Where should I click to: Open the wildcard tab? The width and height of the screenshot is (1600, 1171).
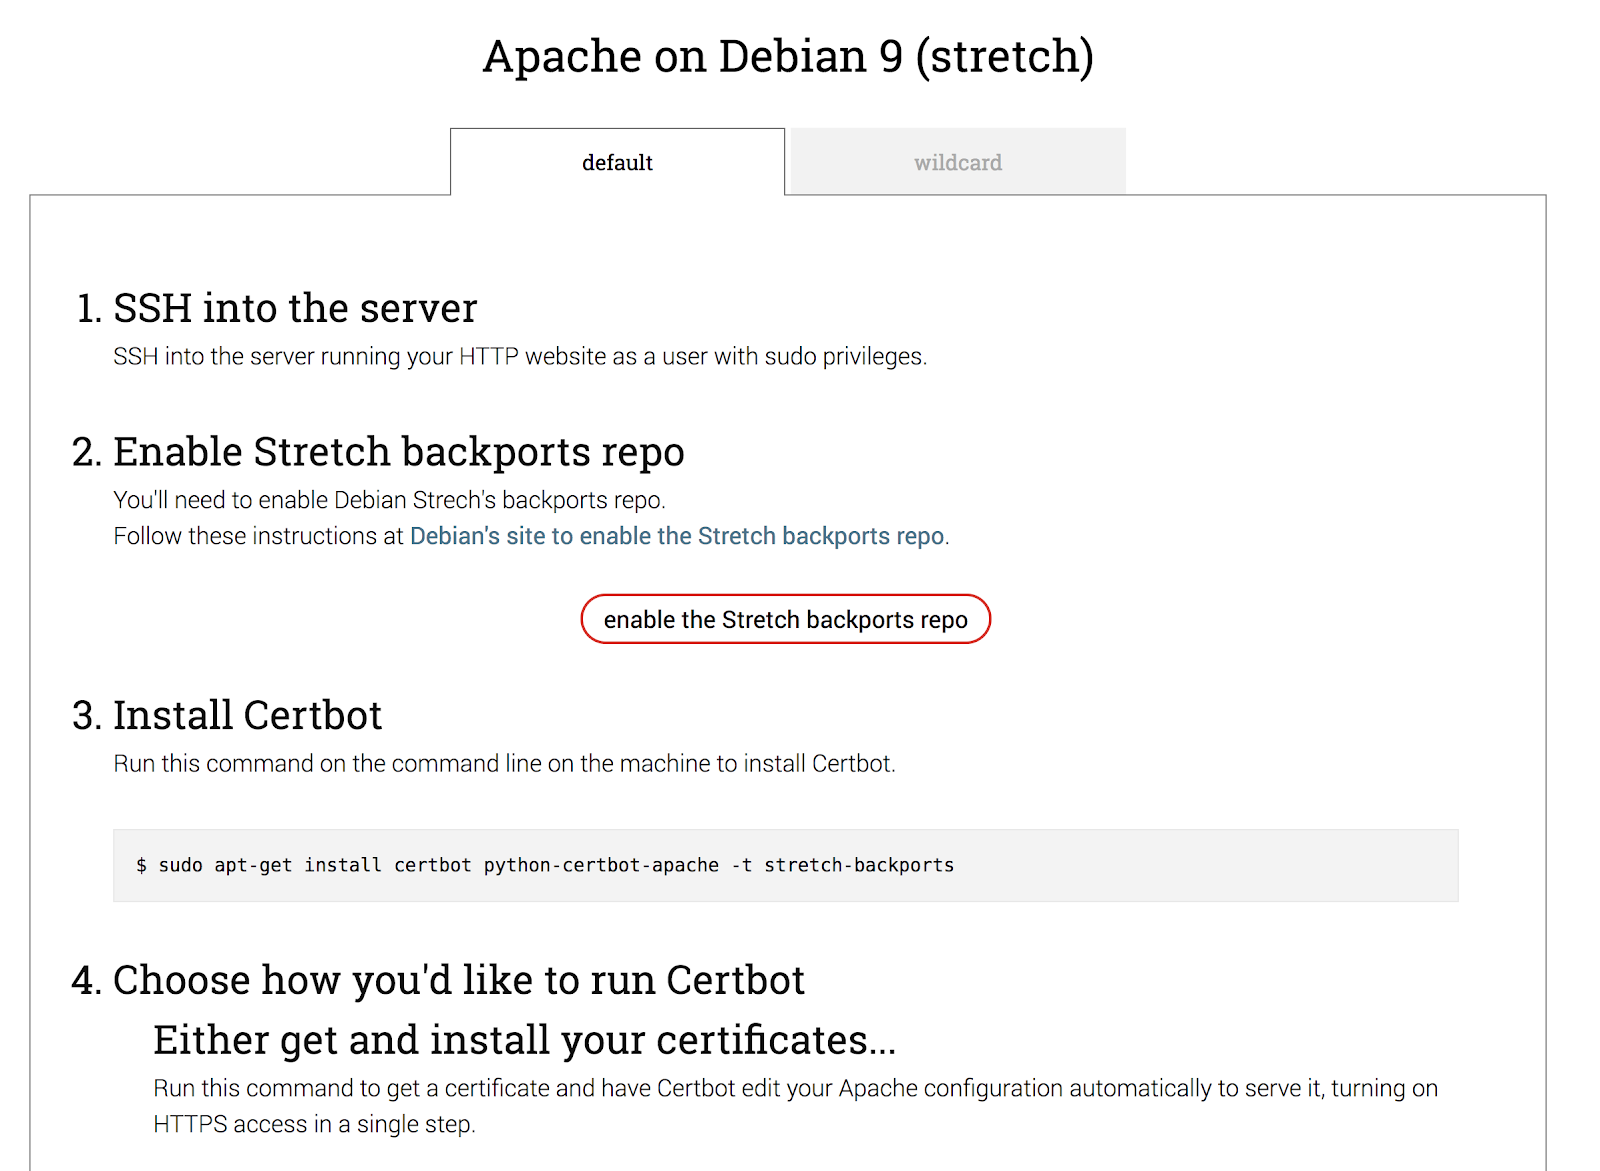tap(957, 163)
